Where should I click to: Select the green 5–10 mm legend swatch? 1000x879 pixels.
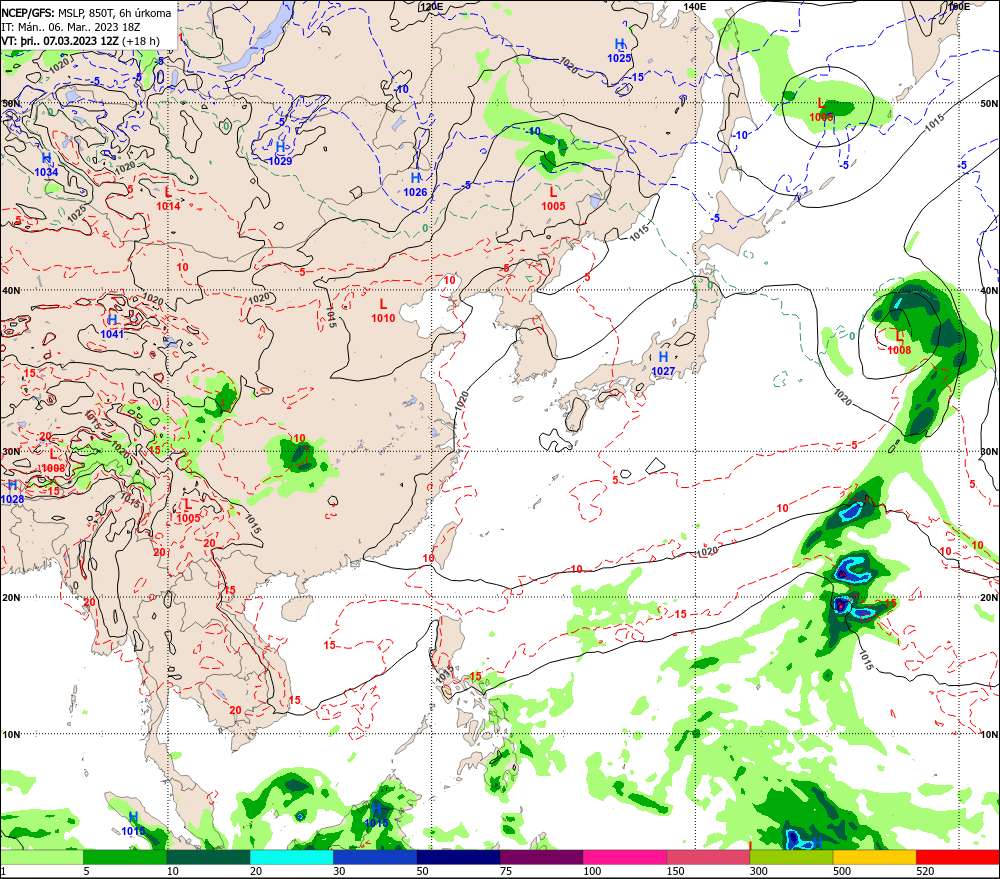pos(125,857)
